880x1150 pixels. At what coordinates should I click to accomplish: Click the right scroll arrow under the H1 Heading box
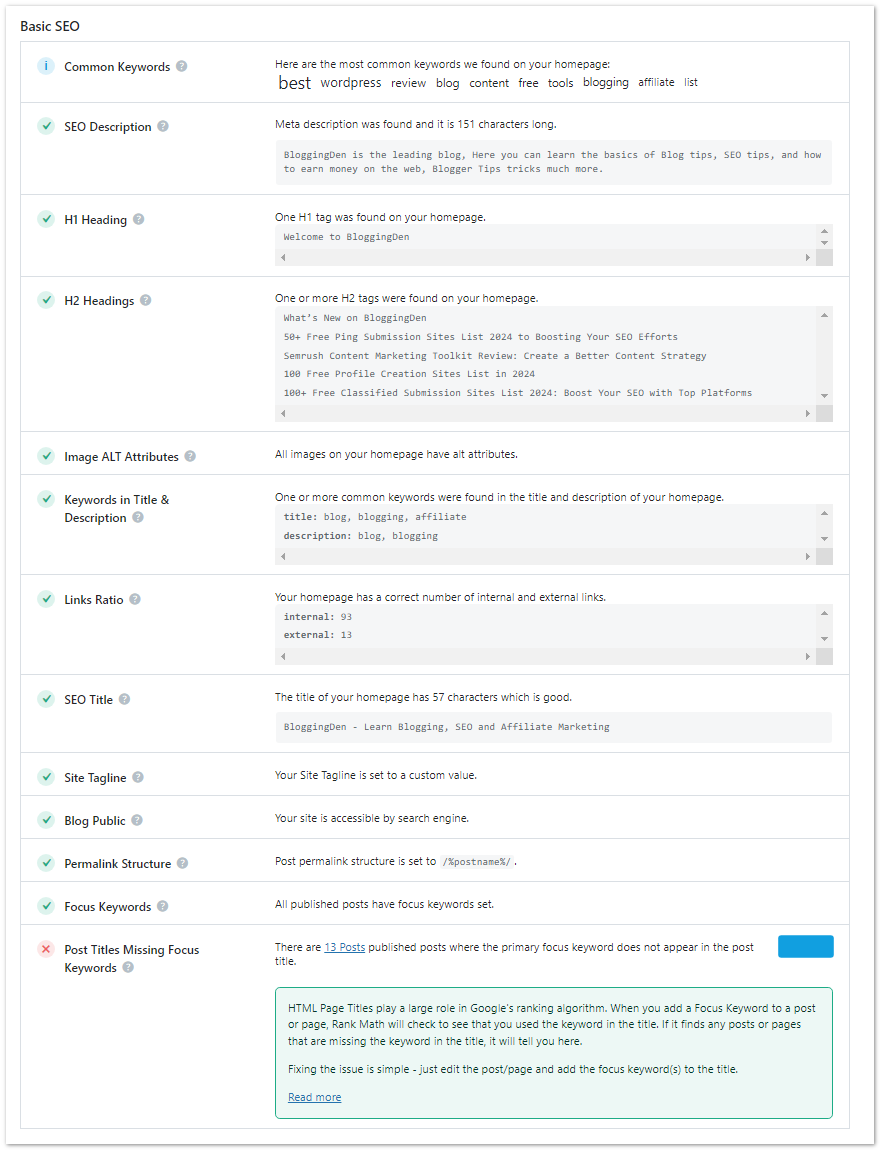(808, 257)
